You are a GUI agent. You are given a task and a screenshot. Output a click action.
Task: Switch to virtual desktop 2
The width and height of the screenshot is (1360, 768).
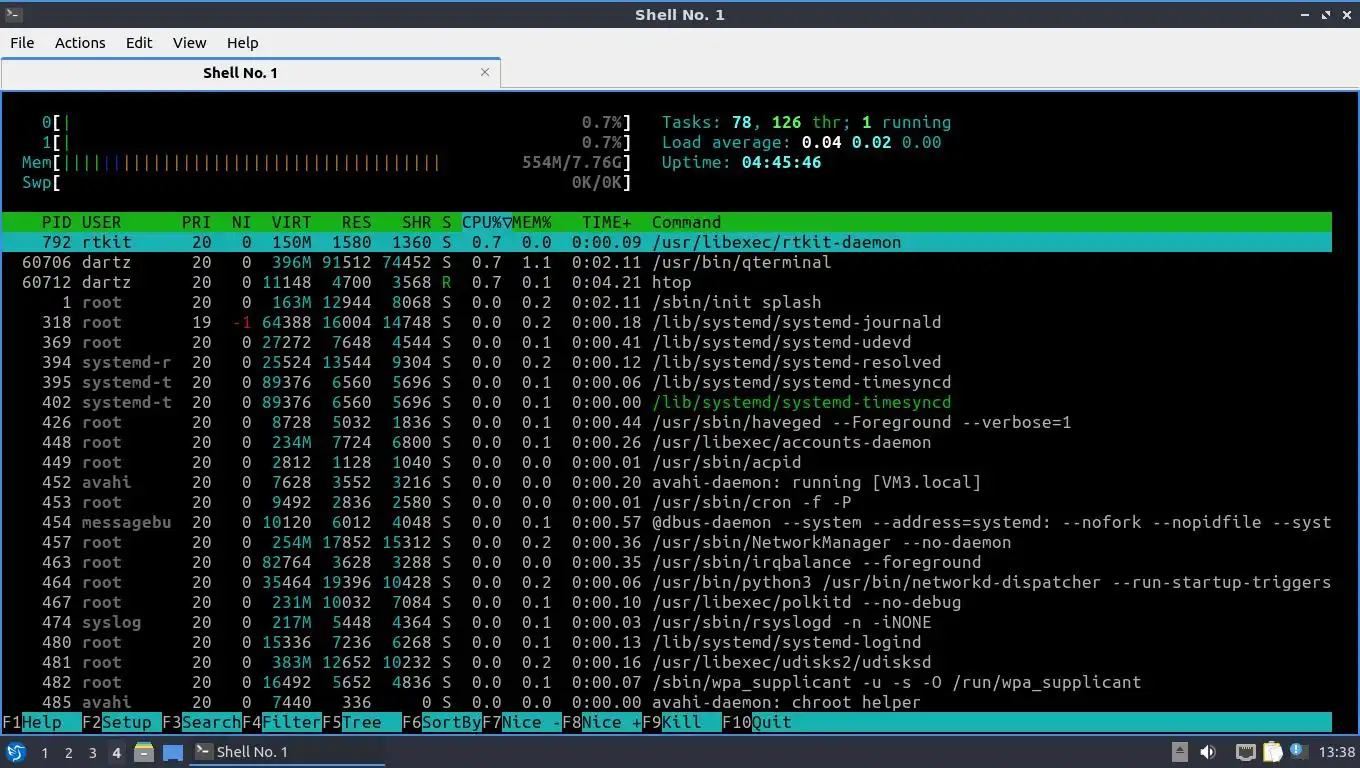69,752
